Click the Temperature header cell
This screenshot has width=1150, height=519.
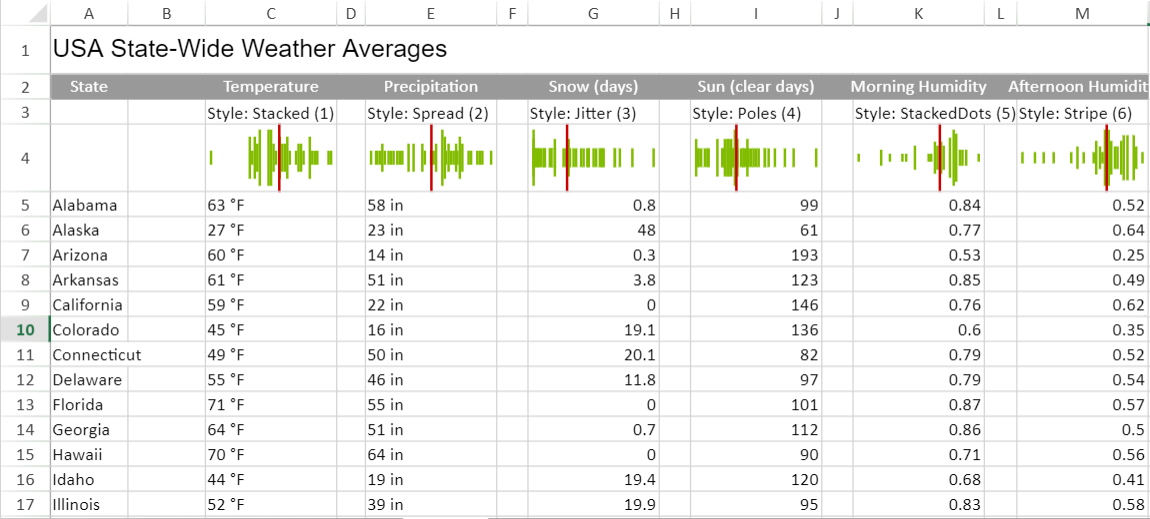point(271,87)
